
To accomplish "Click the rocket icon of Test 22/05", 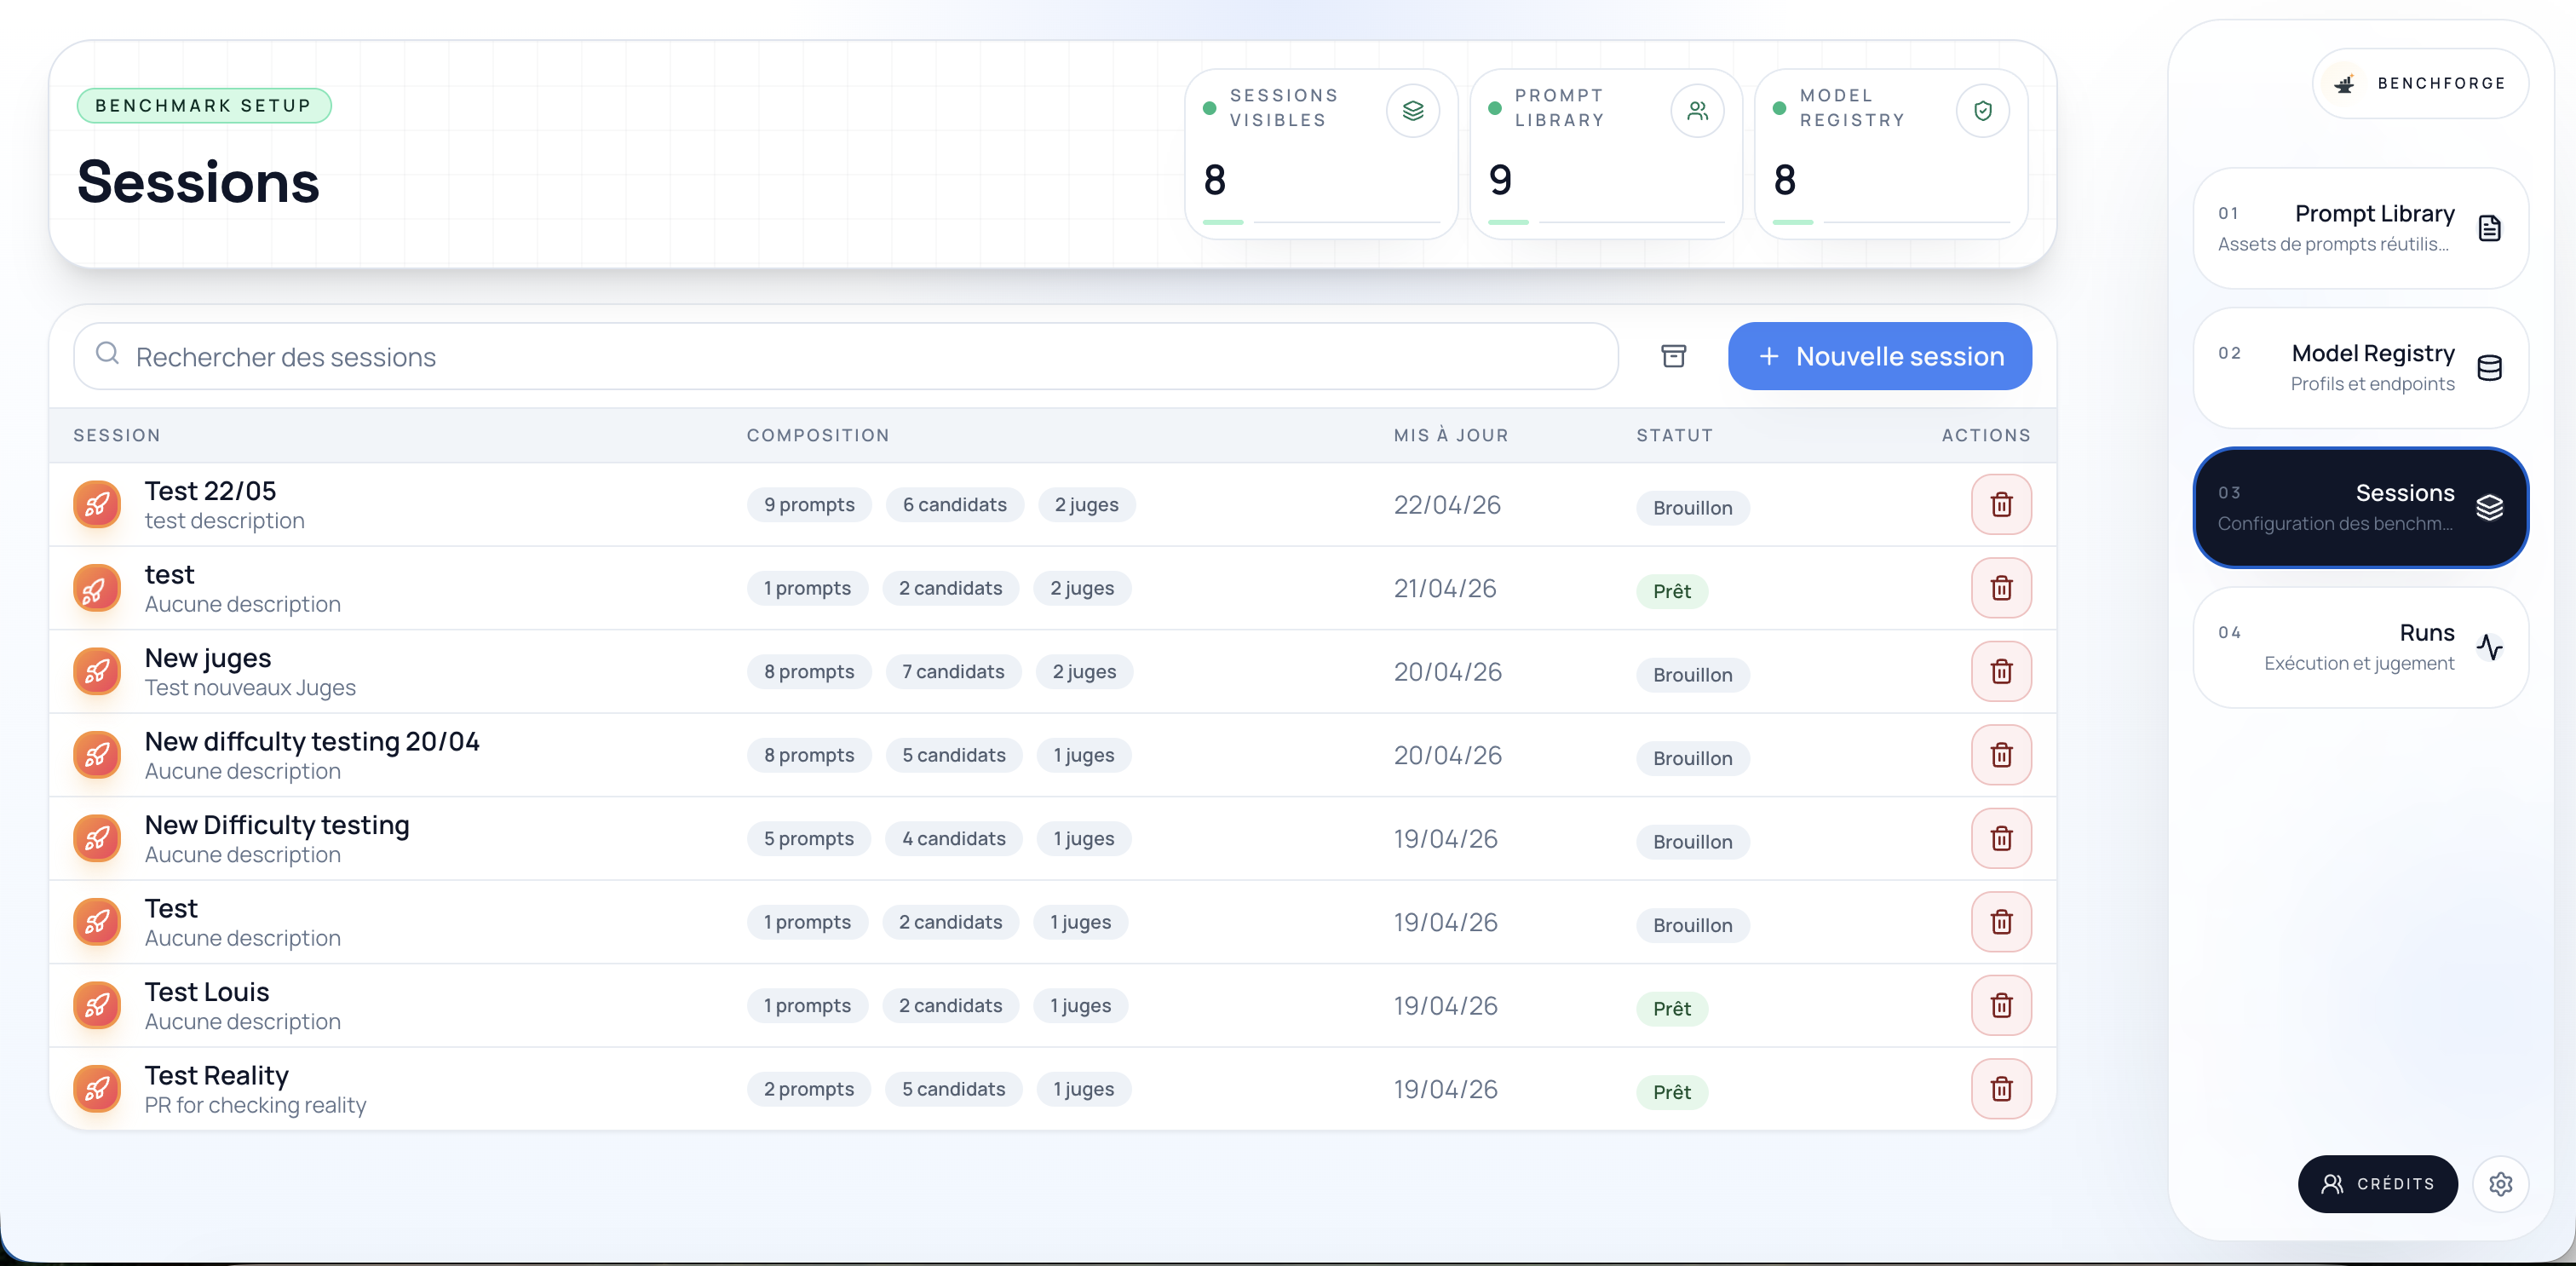I will (x=97, y=505).
